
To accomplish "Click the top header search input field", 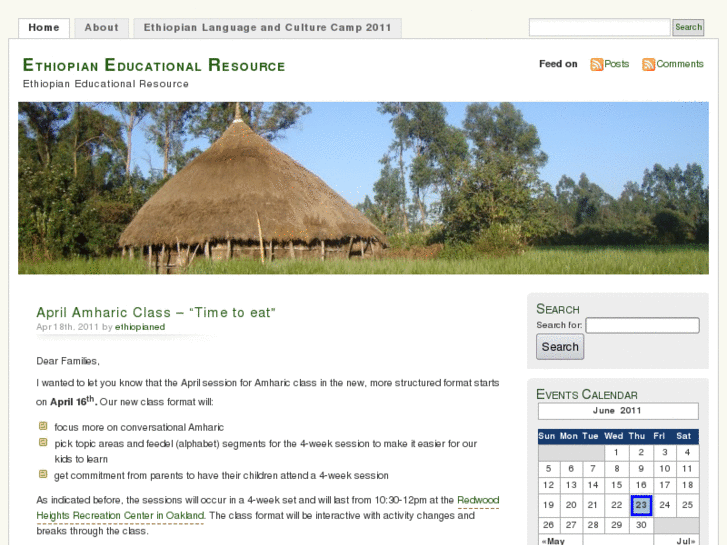I will (599, 27).
